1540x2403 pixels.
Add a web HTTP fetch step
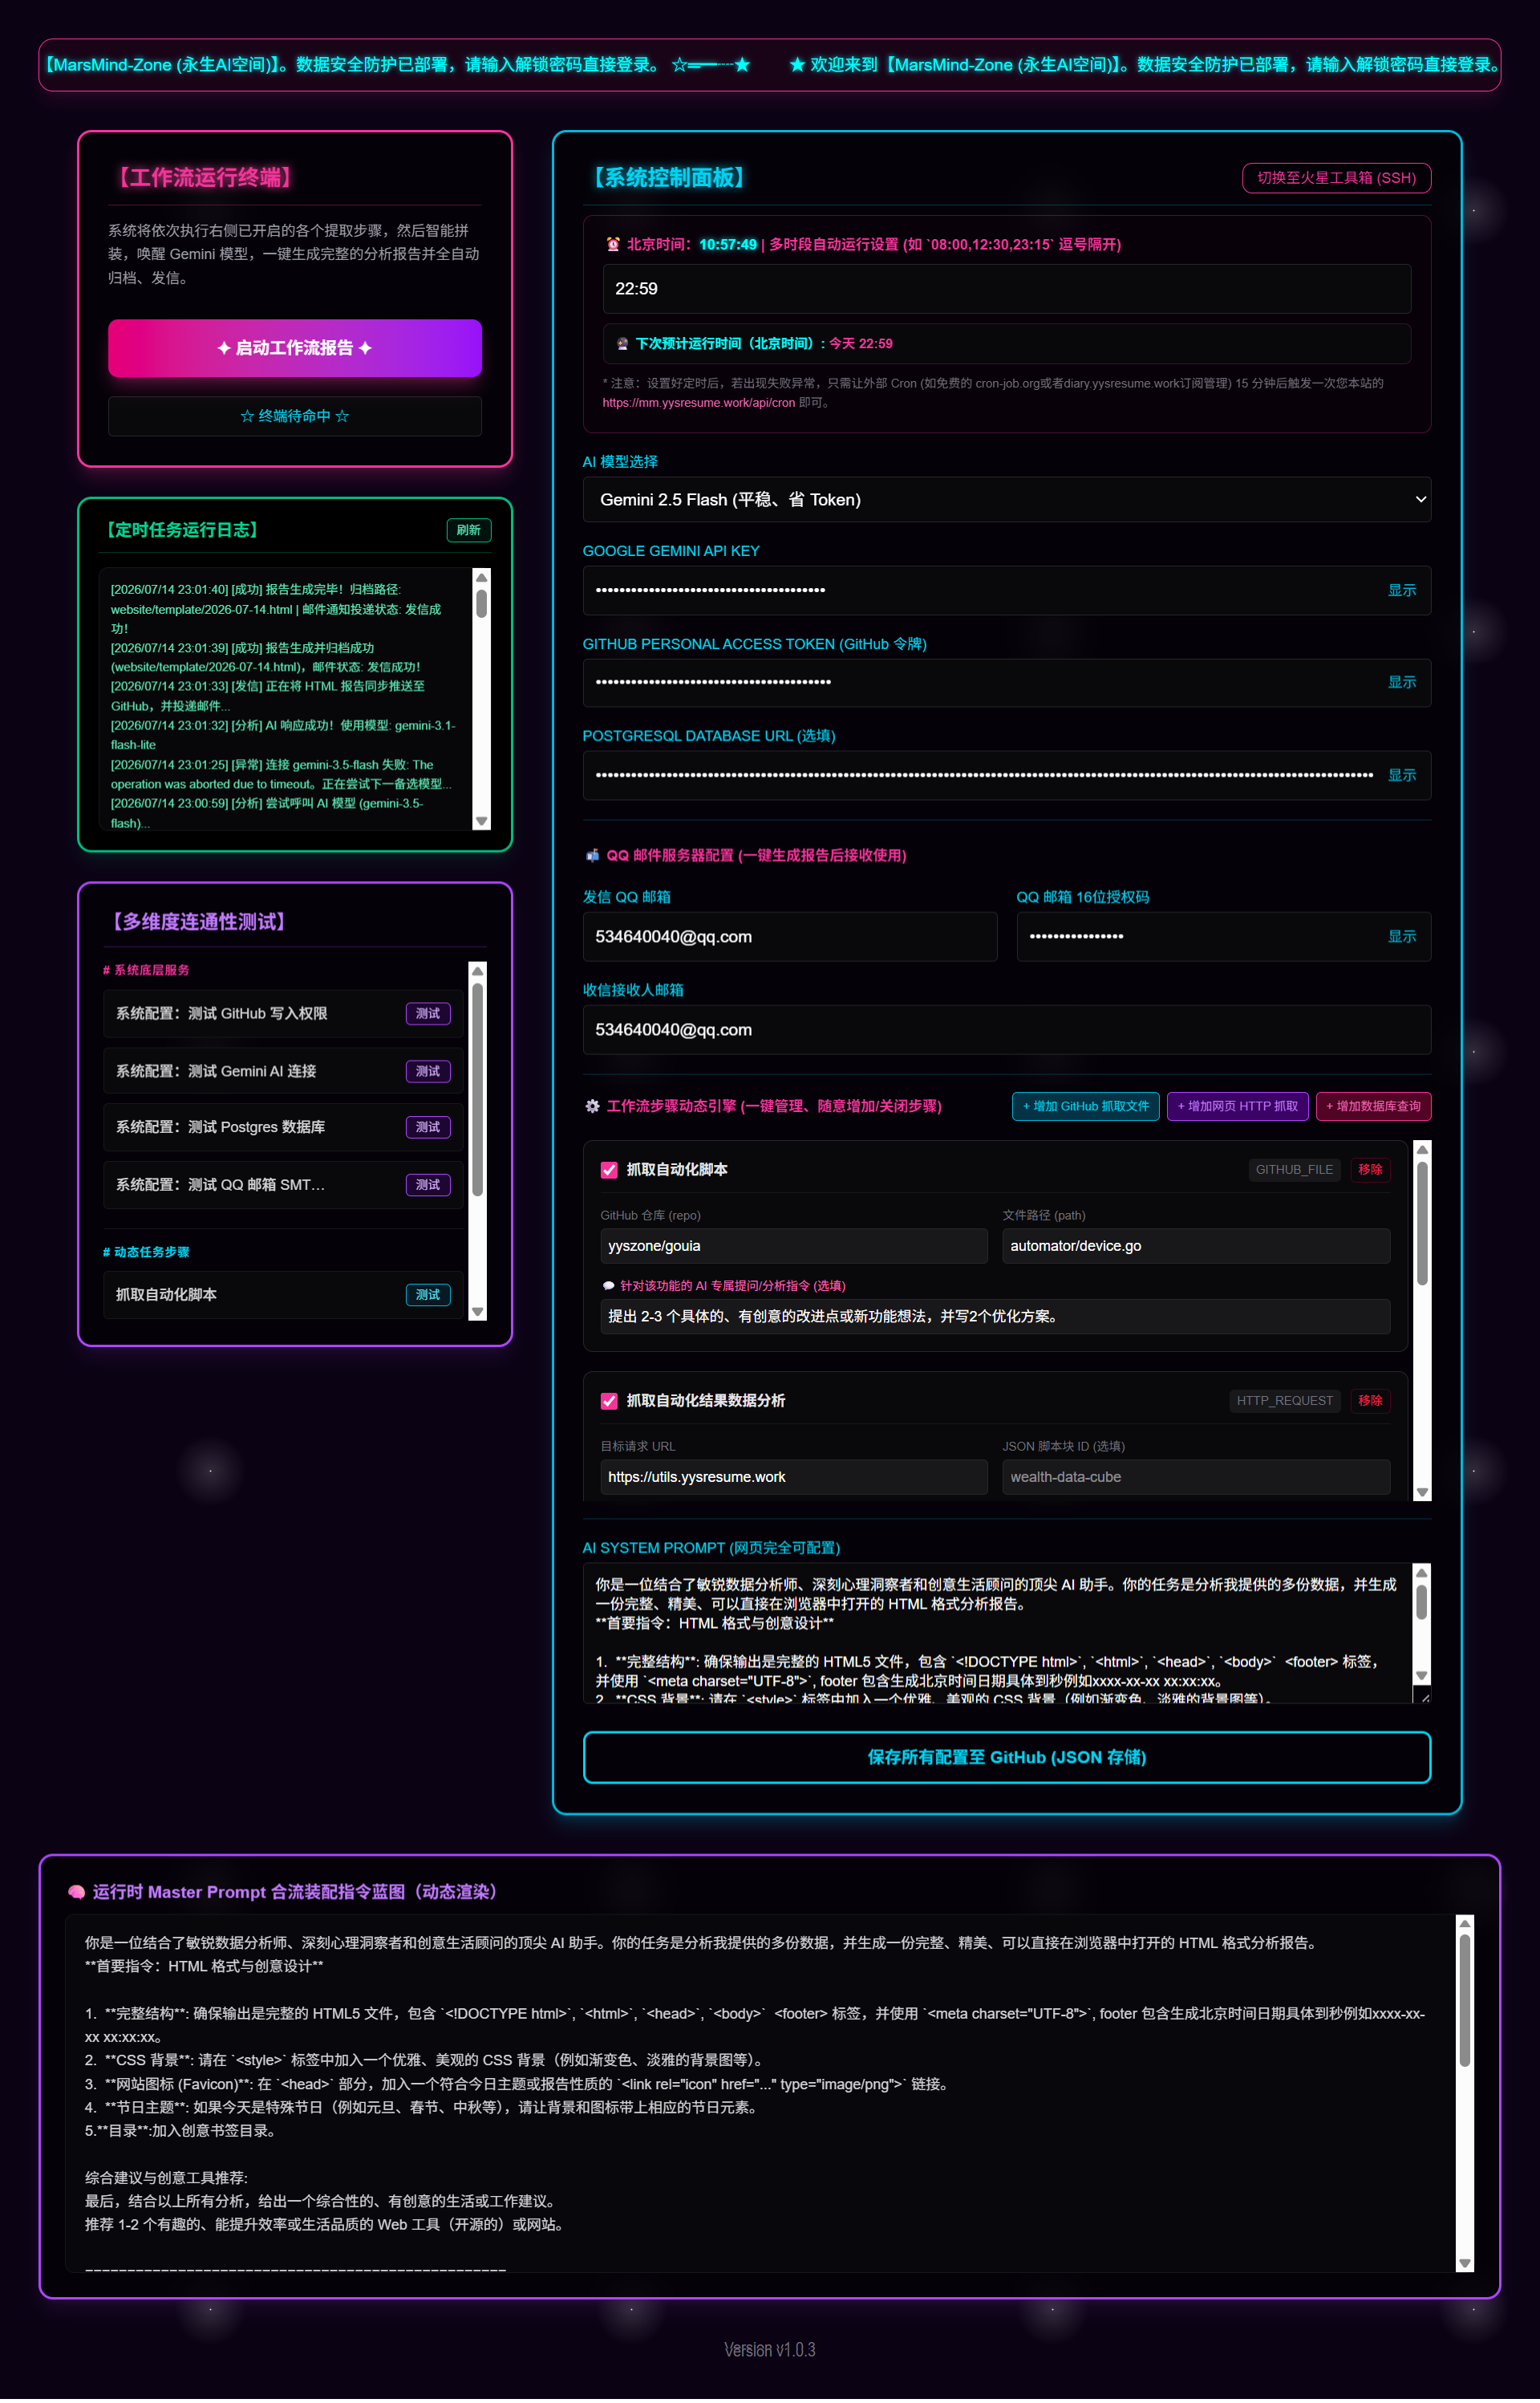[1237, 1107]
